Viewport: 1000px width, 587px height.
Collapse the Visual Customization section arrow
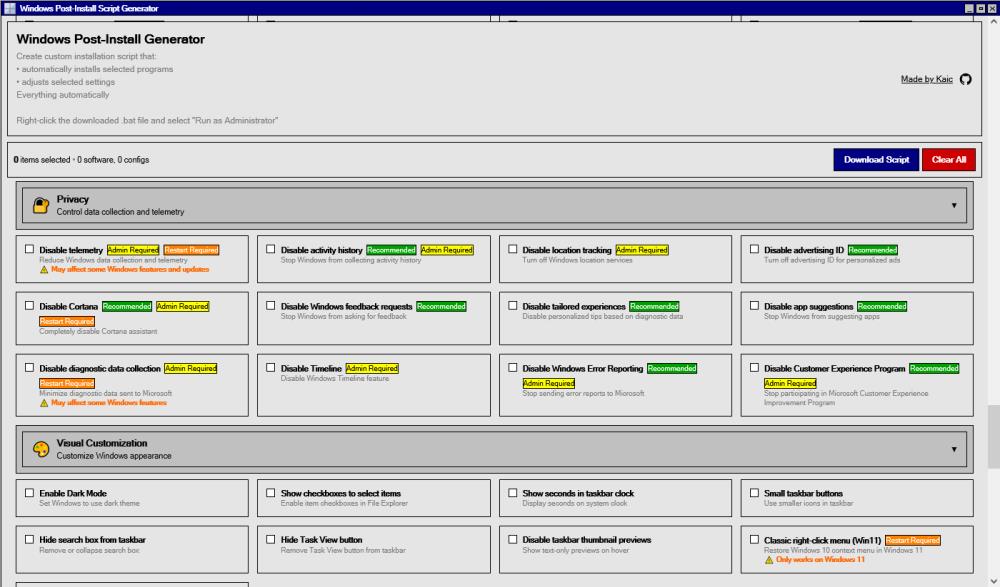point(954,449)
